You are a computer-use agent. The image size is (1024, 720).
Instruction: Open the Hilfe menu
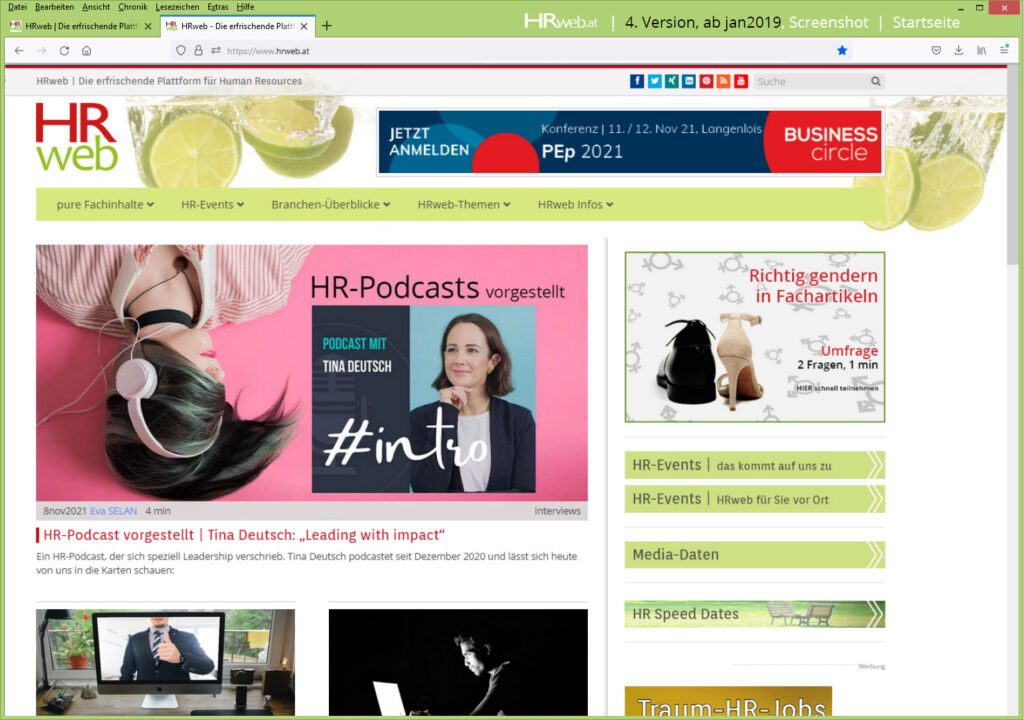245,7
